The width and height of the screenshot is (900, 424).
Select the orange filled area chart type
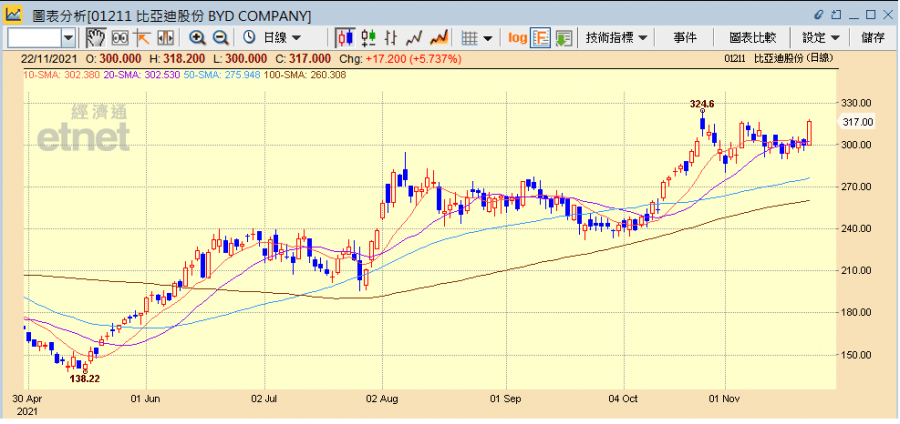coord(438,37)
